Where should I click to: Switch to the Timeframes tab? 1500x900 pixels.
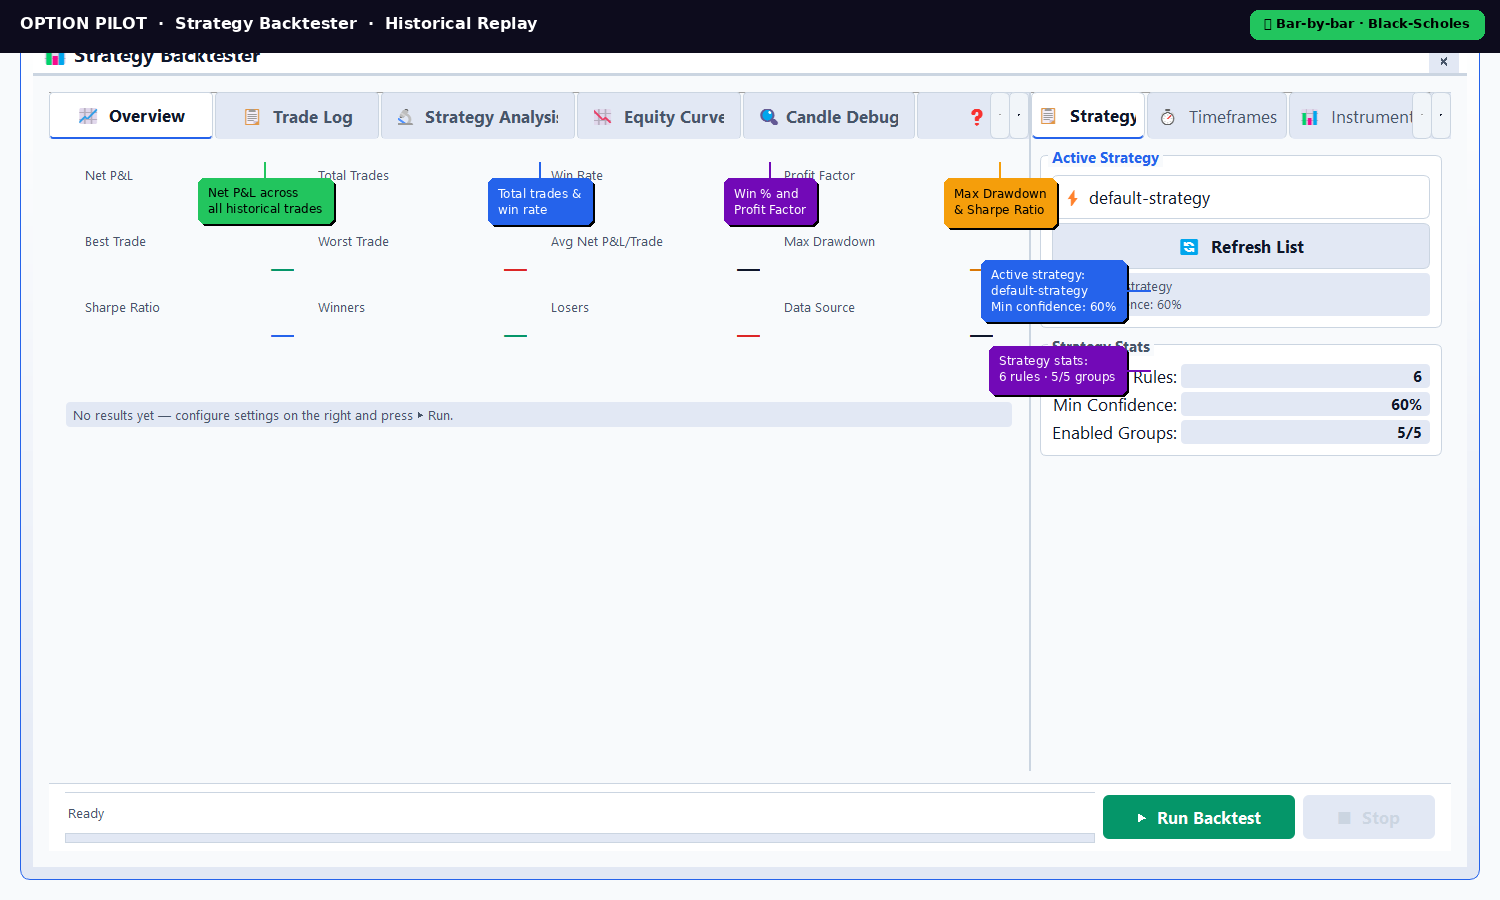pos(1217,117)
